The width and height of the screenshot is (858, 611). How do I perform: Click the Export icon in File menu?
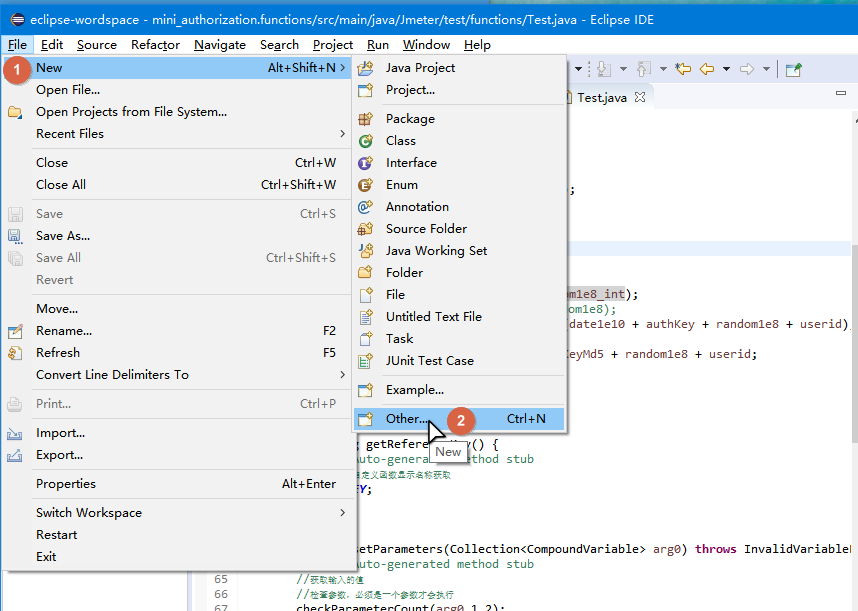point(15,455)
